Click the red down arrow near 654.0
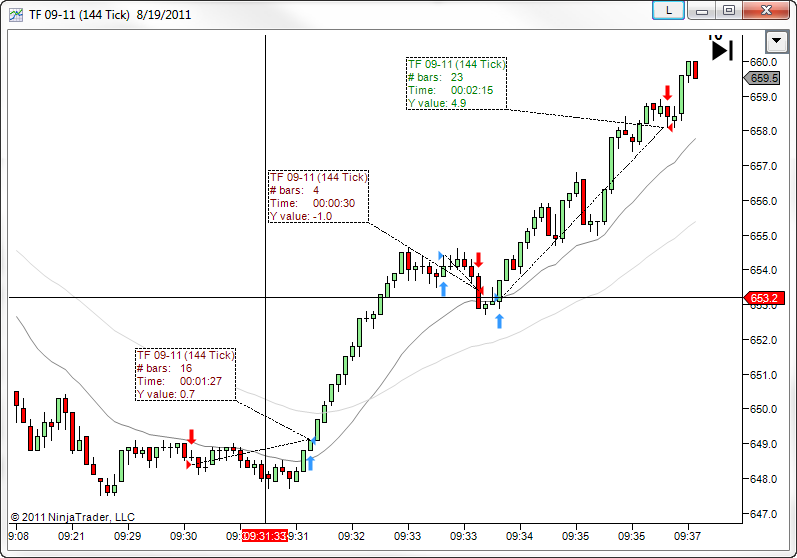This screenshot has height=558, width=797. click(478, 260)
